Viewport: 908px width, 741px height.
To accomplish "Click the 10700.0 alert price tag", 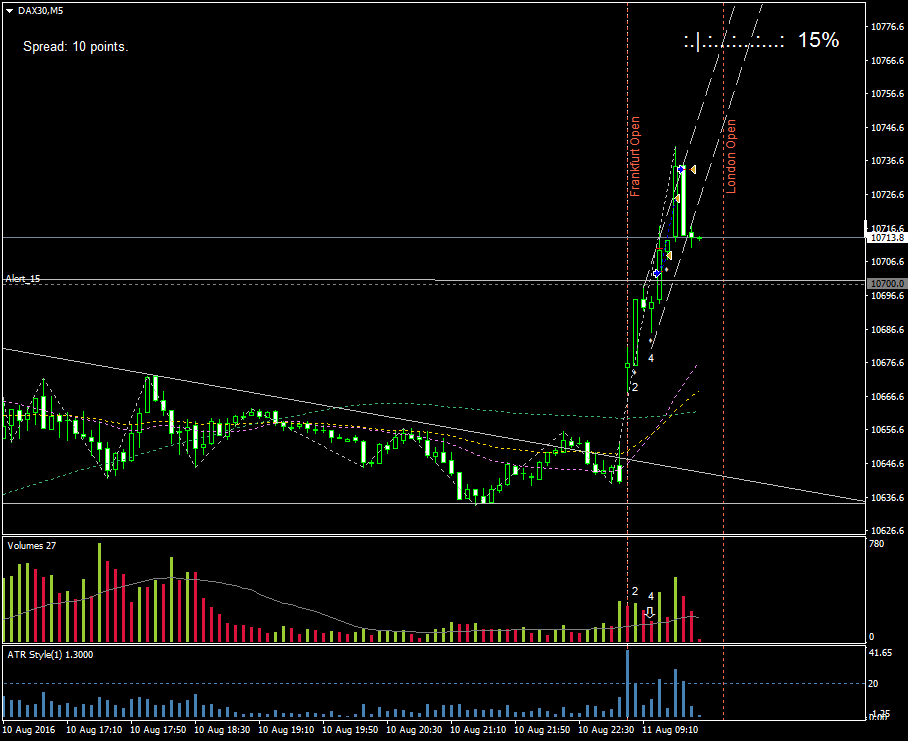I will click(x=886, y=283).
